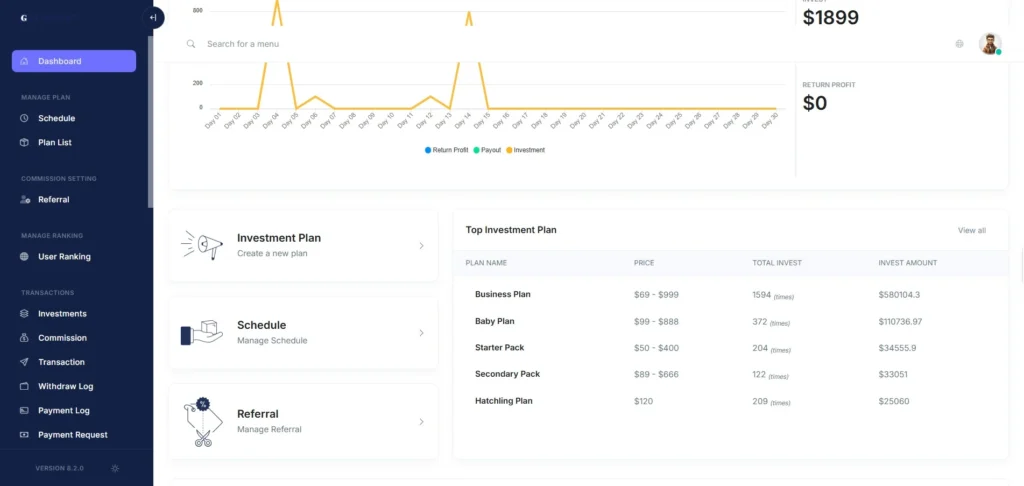Toggle the orange Investment legend swatch

(x=509, y=150)
